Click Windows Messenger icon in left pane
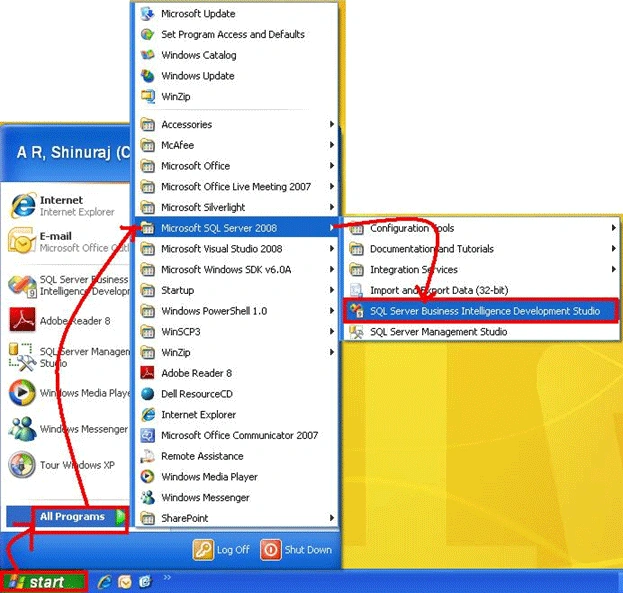Screen dimensions: 623x593 (x=22, y=428)
